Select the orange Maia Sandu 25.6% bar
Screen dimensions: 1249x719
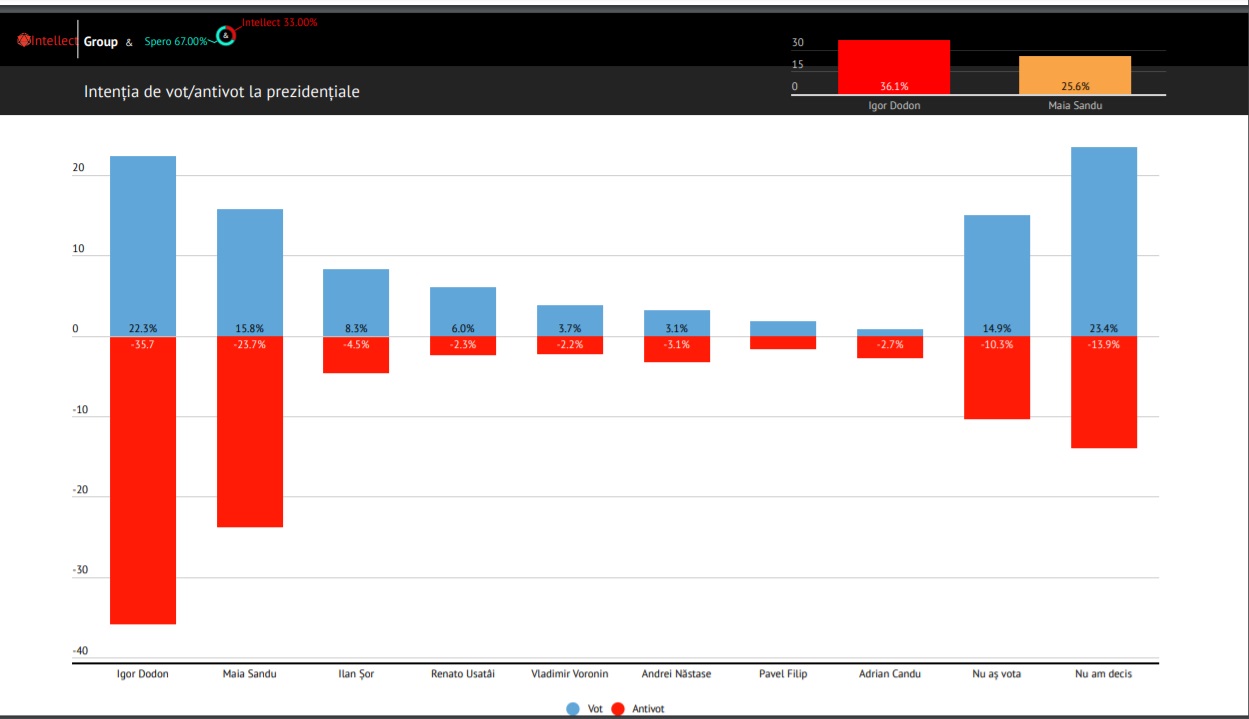tap(1074, 74)
